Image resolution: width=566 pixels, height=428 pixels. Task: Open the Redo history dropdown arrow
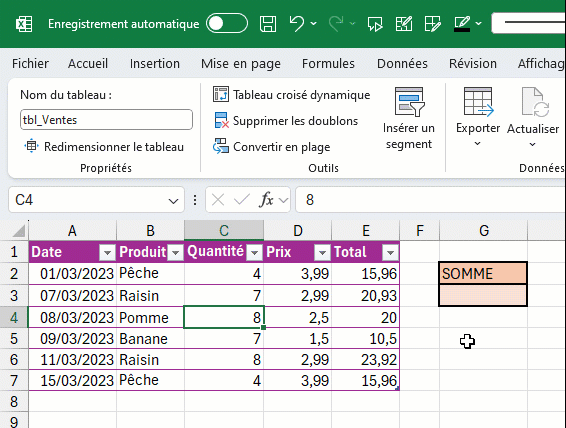(x=353, y=24)
